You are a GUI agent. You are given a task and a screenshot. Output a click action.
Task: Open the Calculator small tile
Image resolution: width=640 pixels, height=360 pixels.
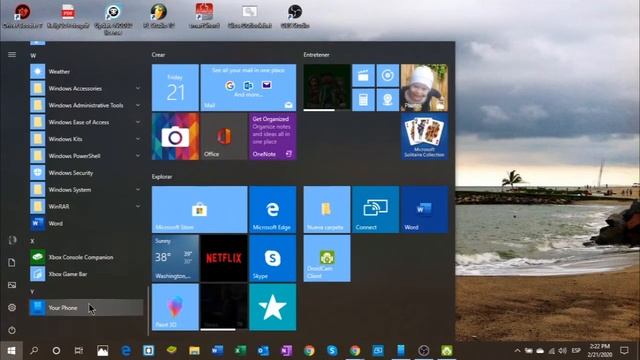[x=363, y=100]
